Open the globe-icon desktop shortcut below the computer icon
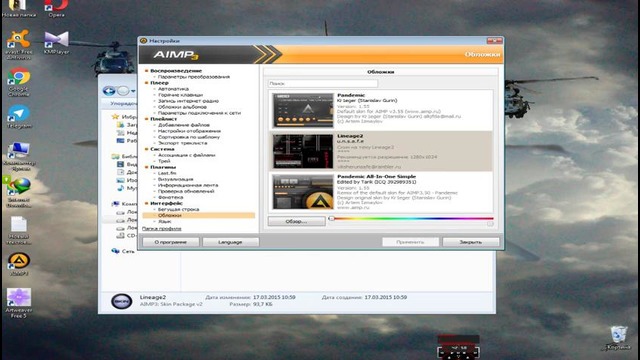 [18, 193]
